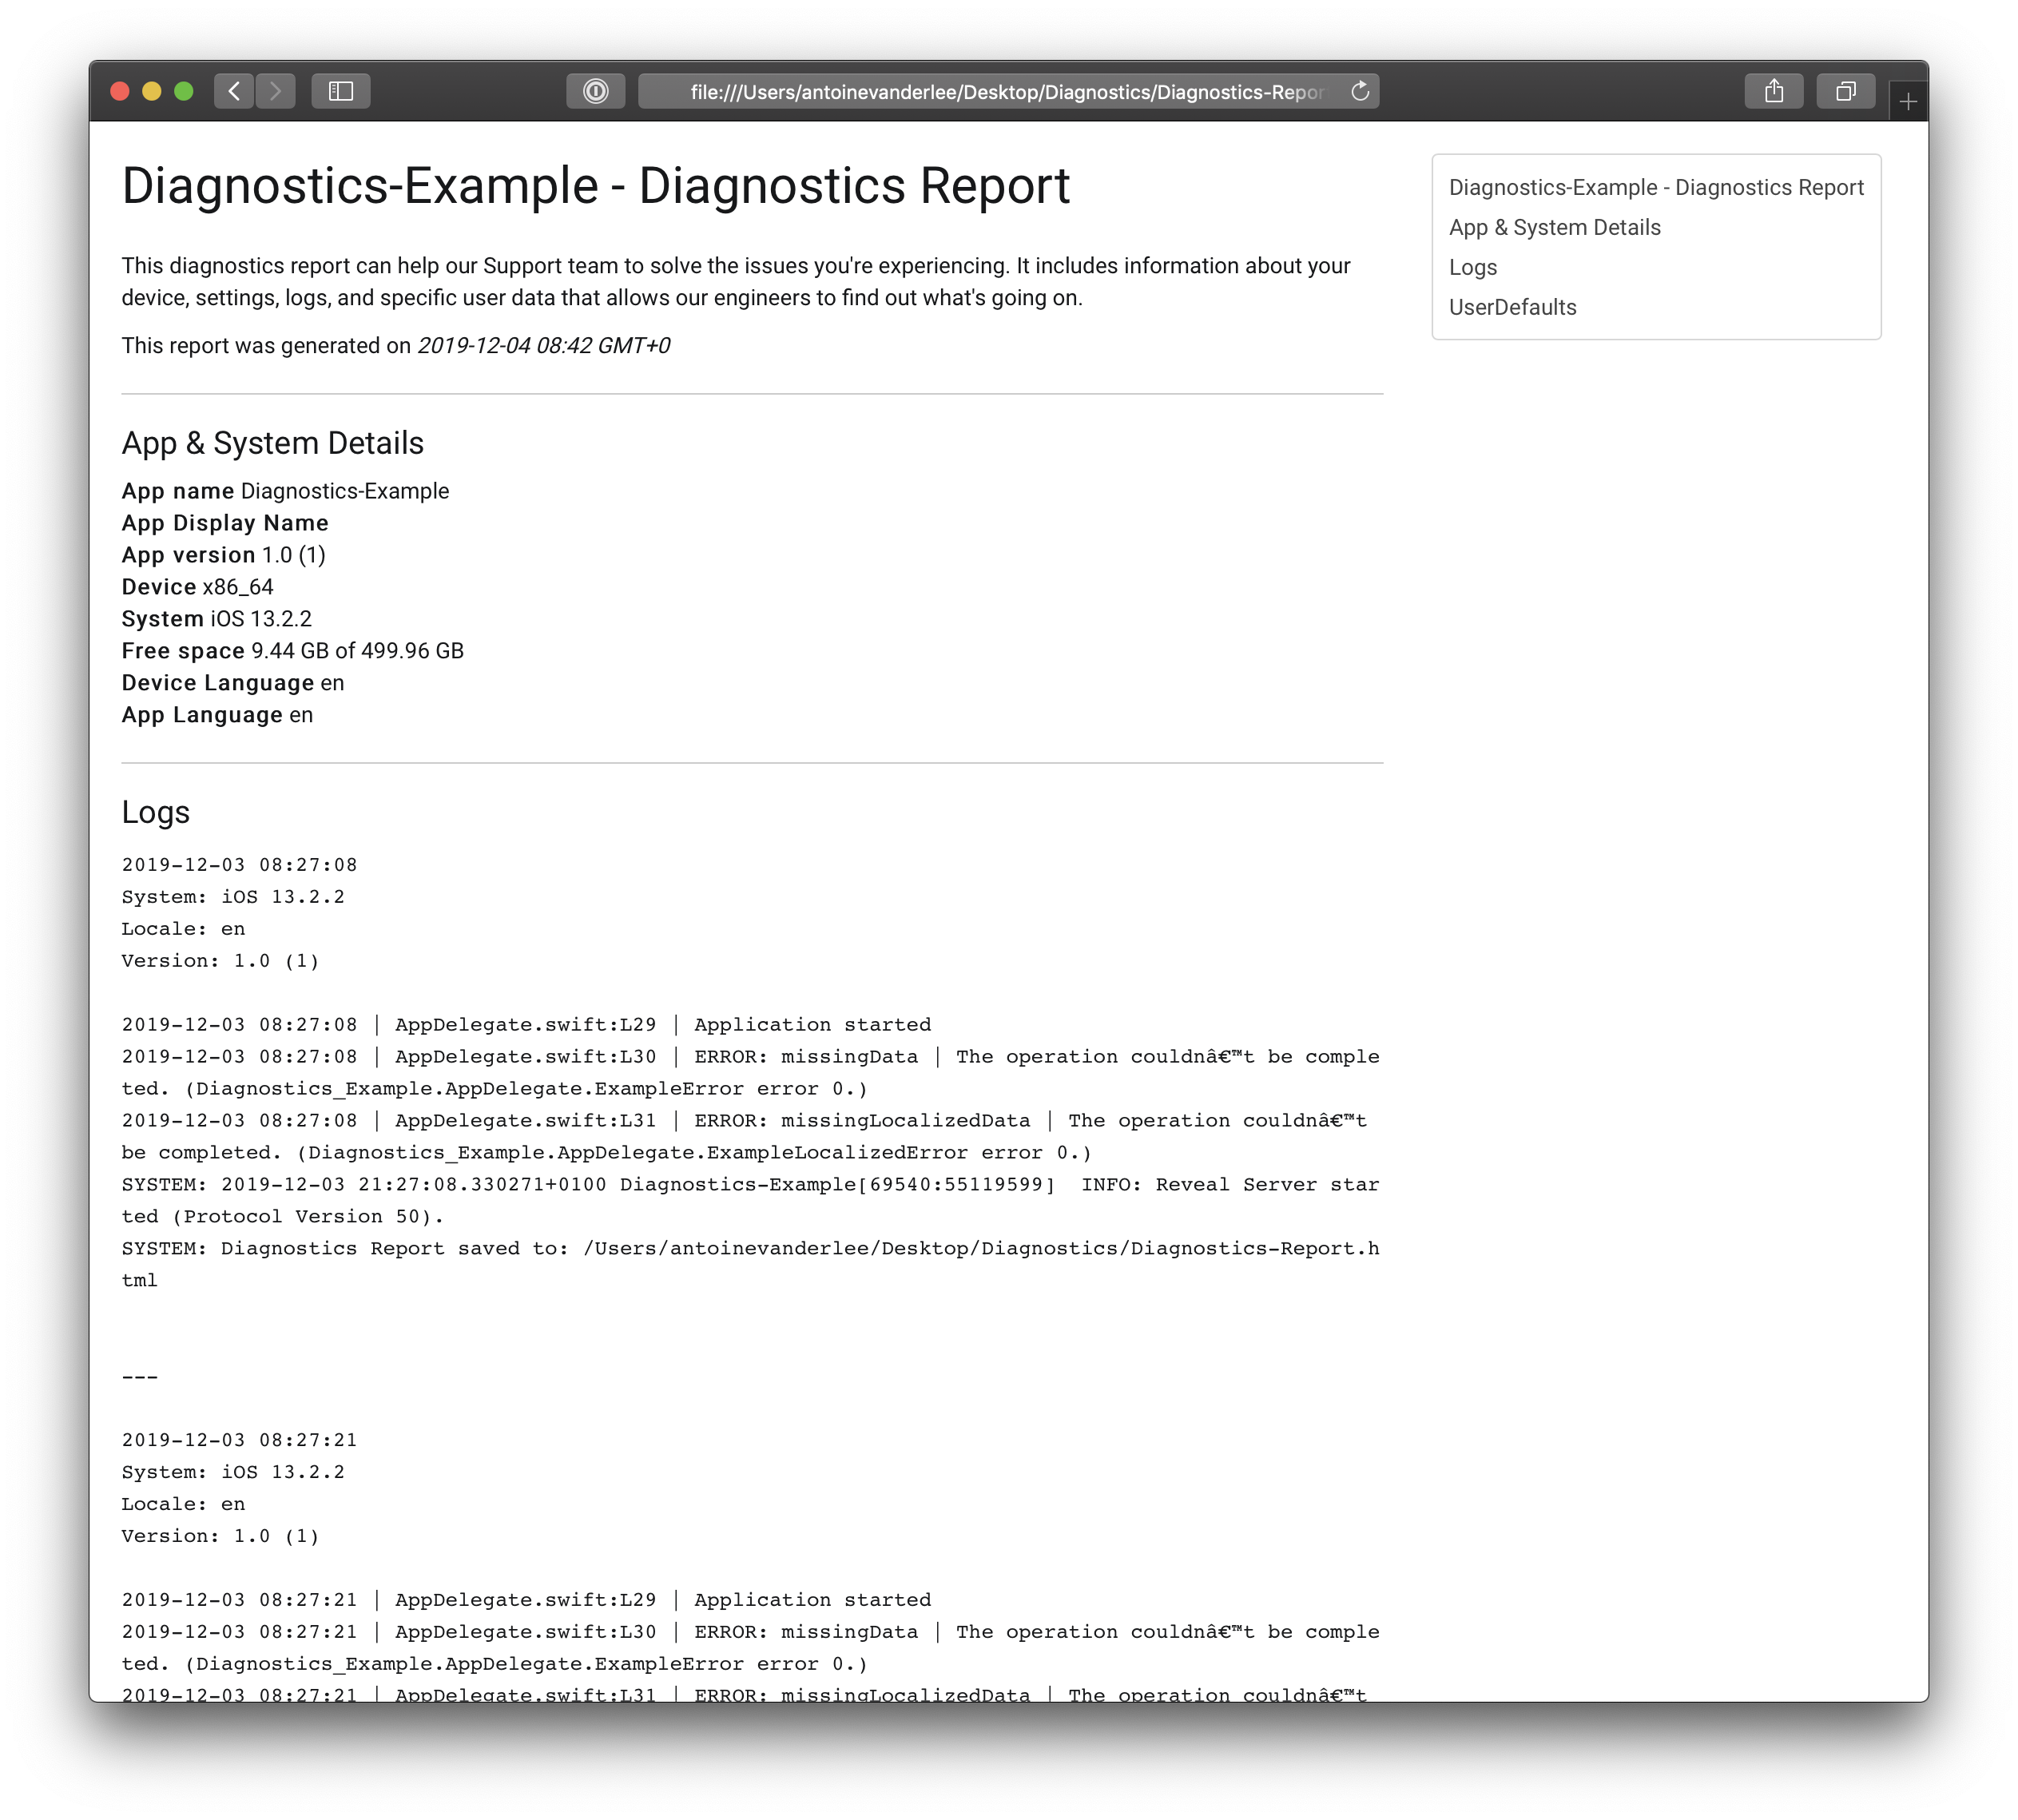Click the file URL address bar

tap(1005, 92)
